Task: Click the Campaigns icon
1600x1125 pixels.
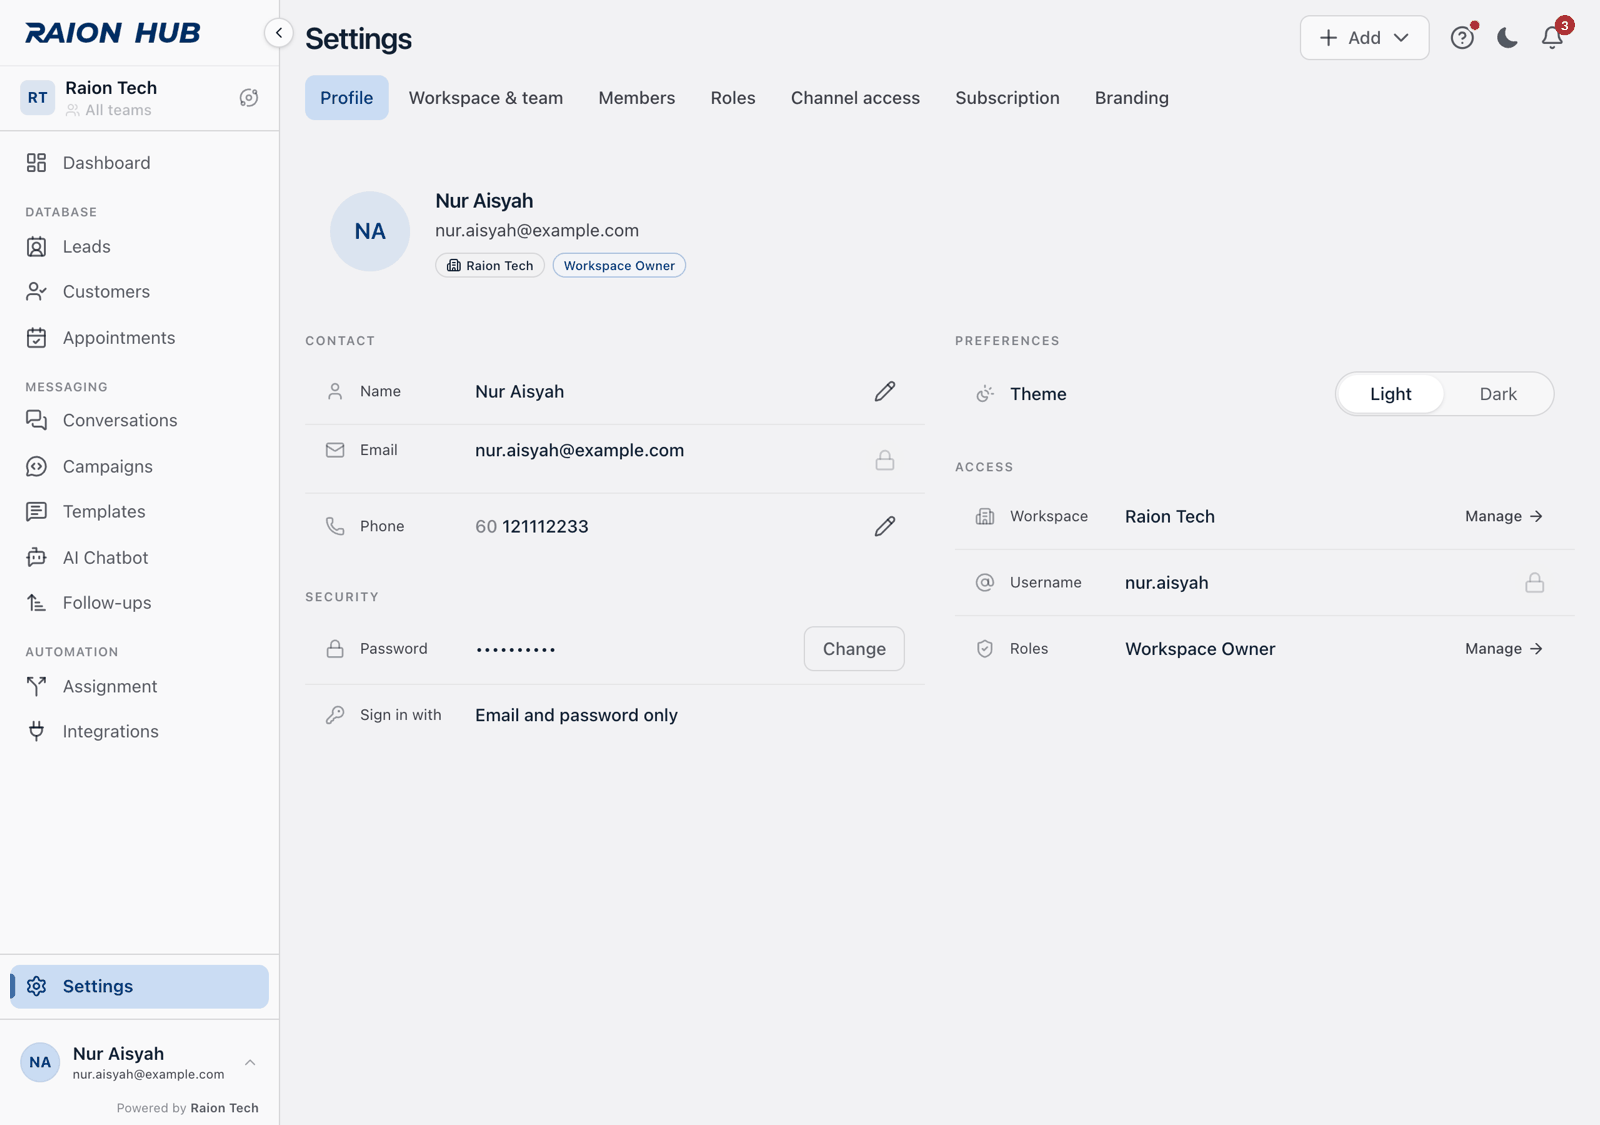Action: click(37, 467)
